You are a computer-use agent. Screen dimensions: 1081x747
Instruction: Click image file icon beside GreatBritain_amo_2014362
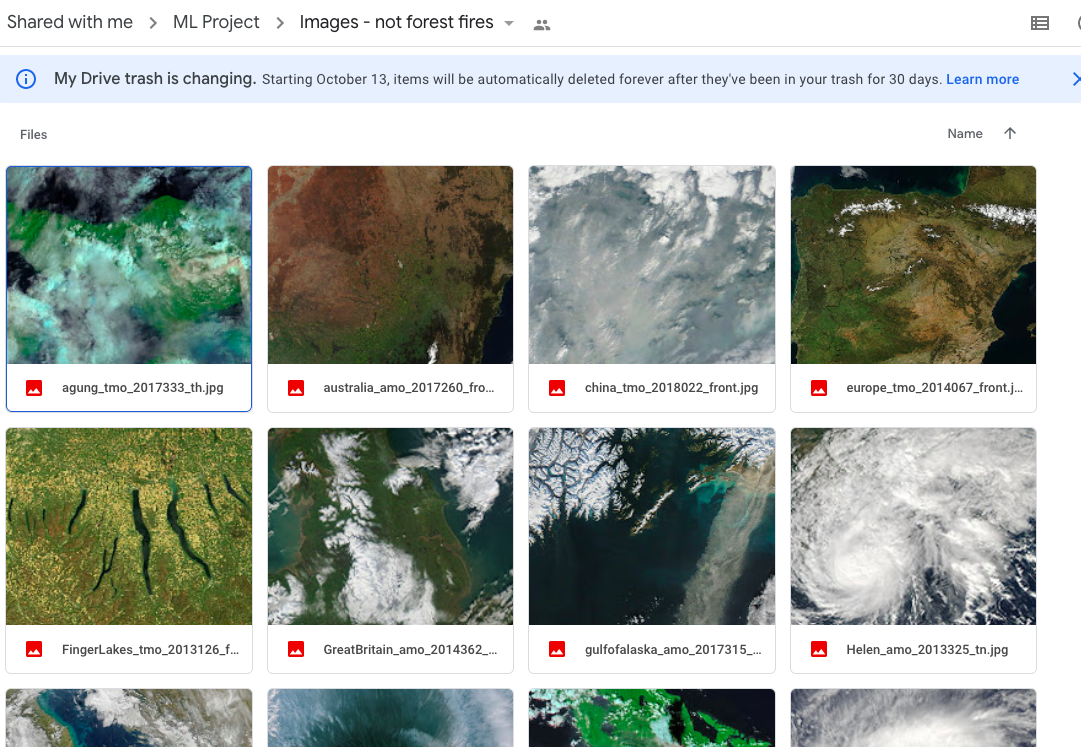click(x=296, y=649)
